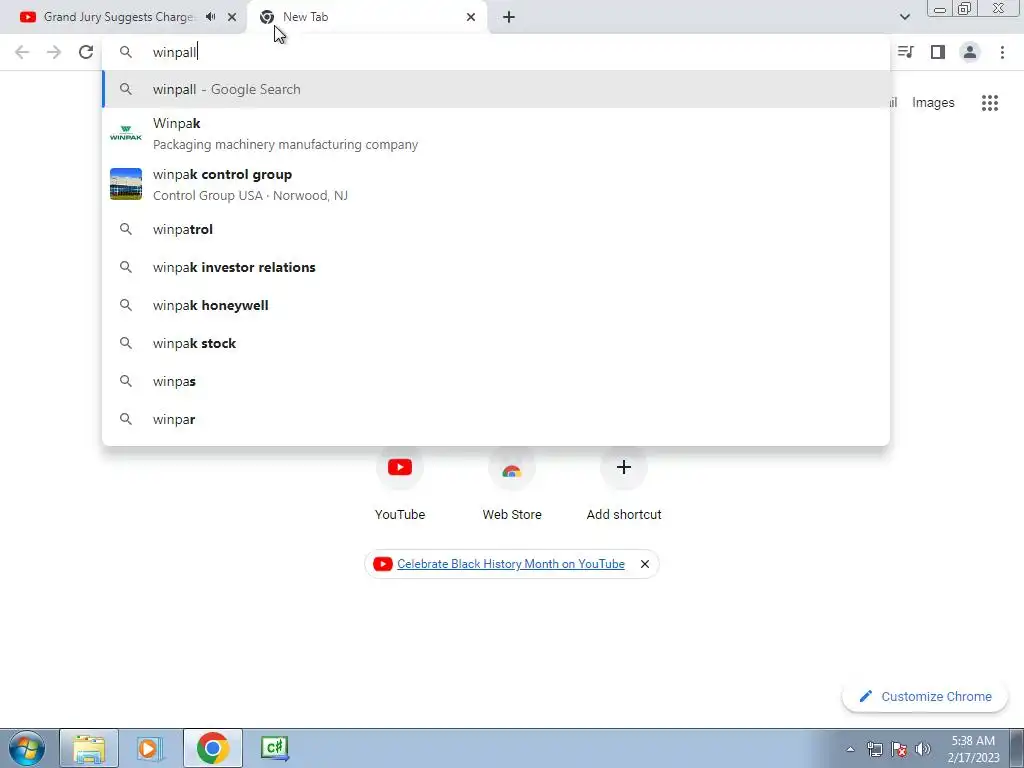Click the network tray icon

[x=874, y=749]
